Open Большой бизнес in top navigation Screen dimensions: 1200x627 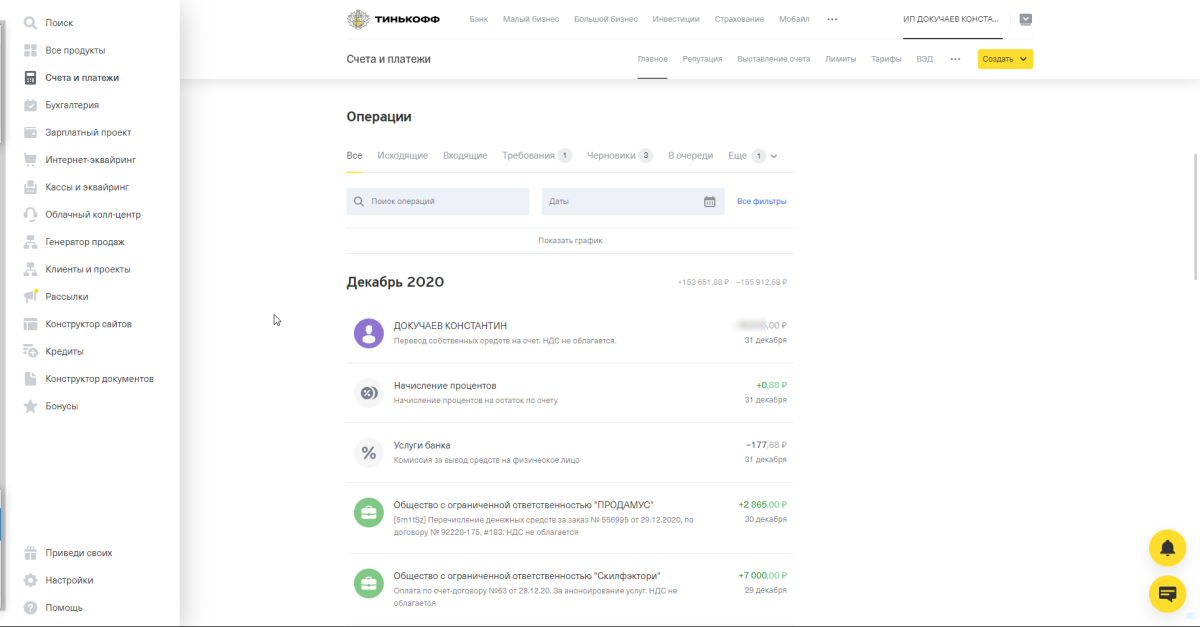pyautogui.click(x=606, y=19)
